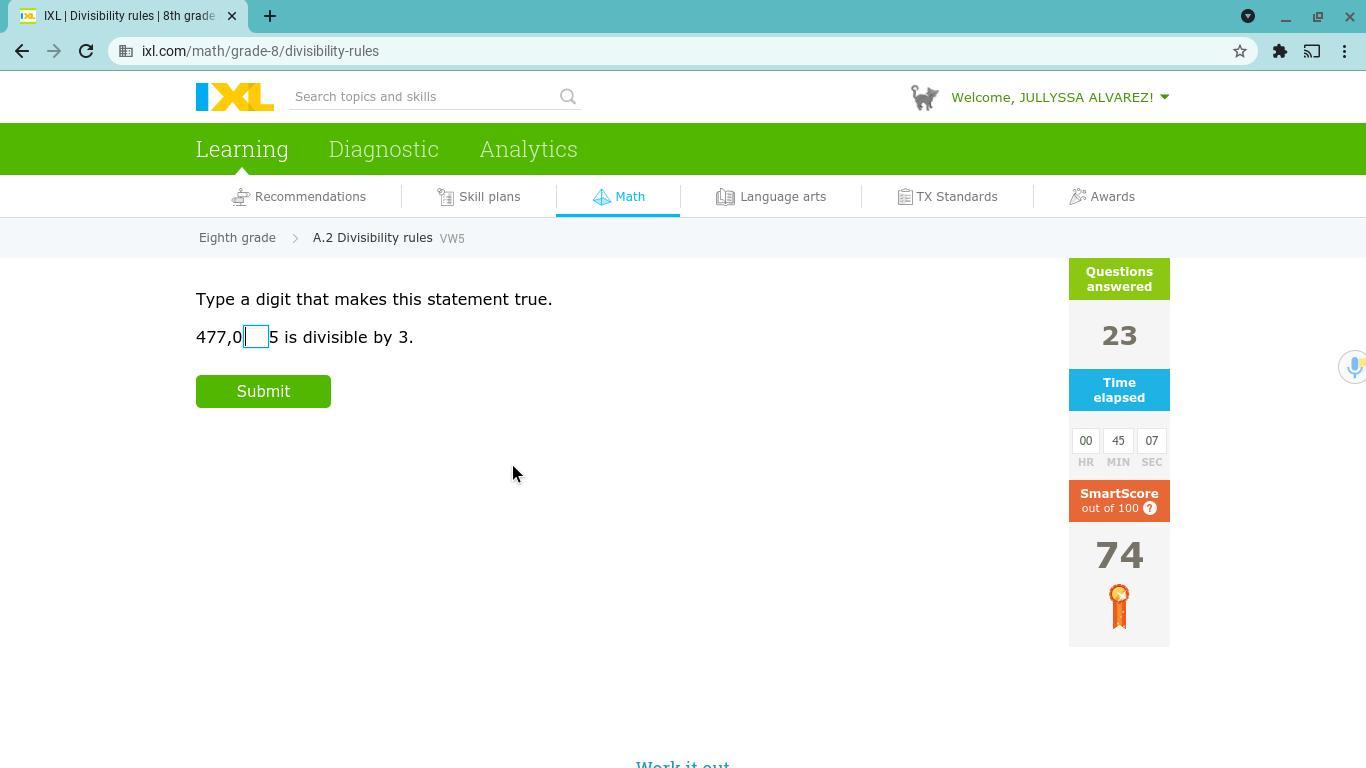
Task: Click the missing digit answer box
Action: 256,337
